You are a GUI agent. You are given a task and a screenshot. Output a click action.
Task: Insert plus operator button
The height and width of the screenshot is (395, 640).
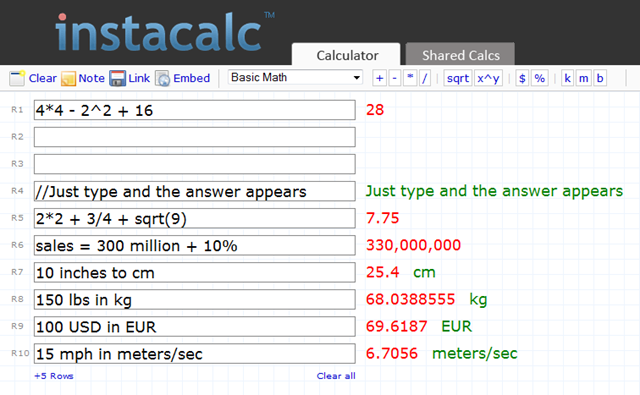[x=380, y=78]
